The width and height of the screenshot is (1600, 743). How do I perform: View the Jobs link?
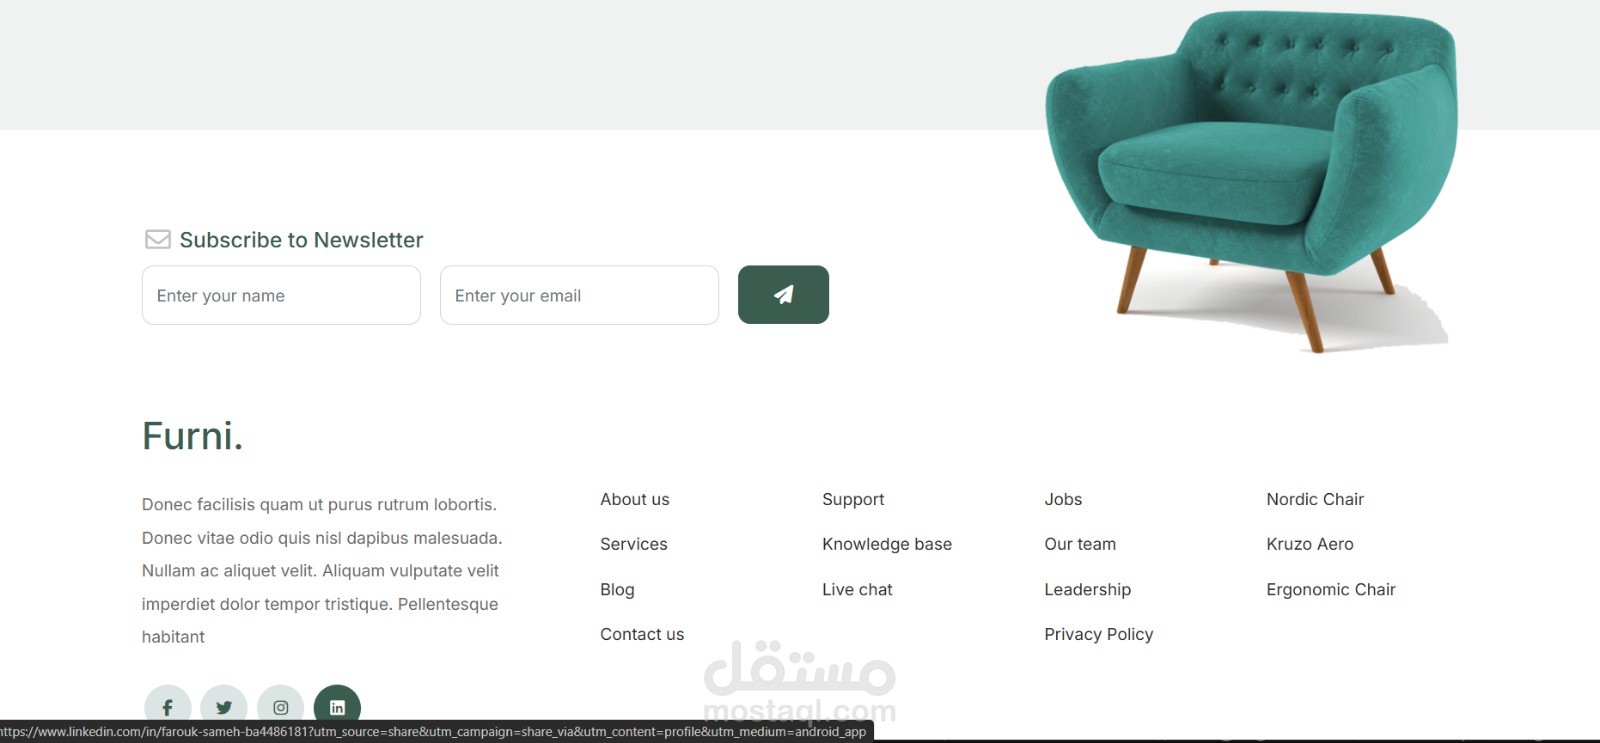click(x=1063, y=499)
